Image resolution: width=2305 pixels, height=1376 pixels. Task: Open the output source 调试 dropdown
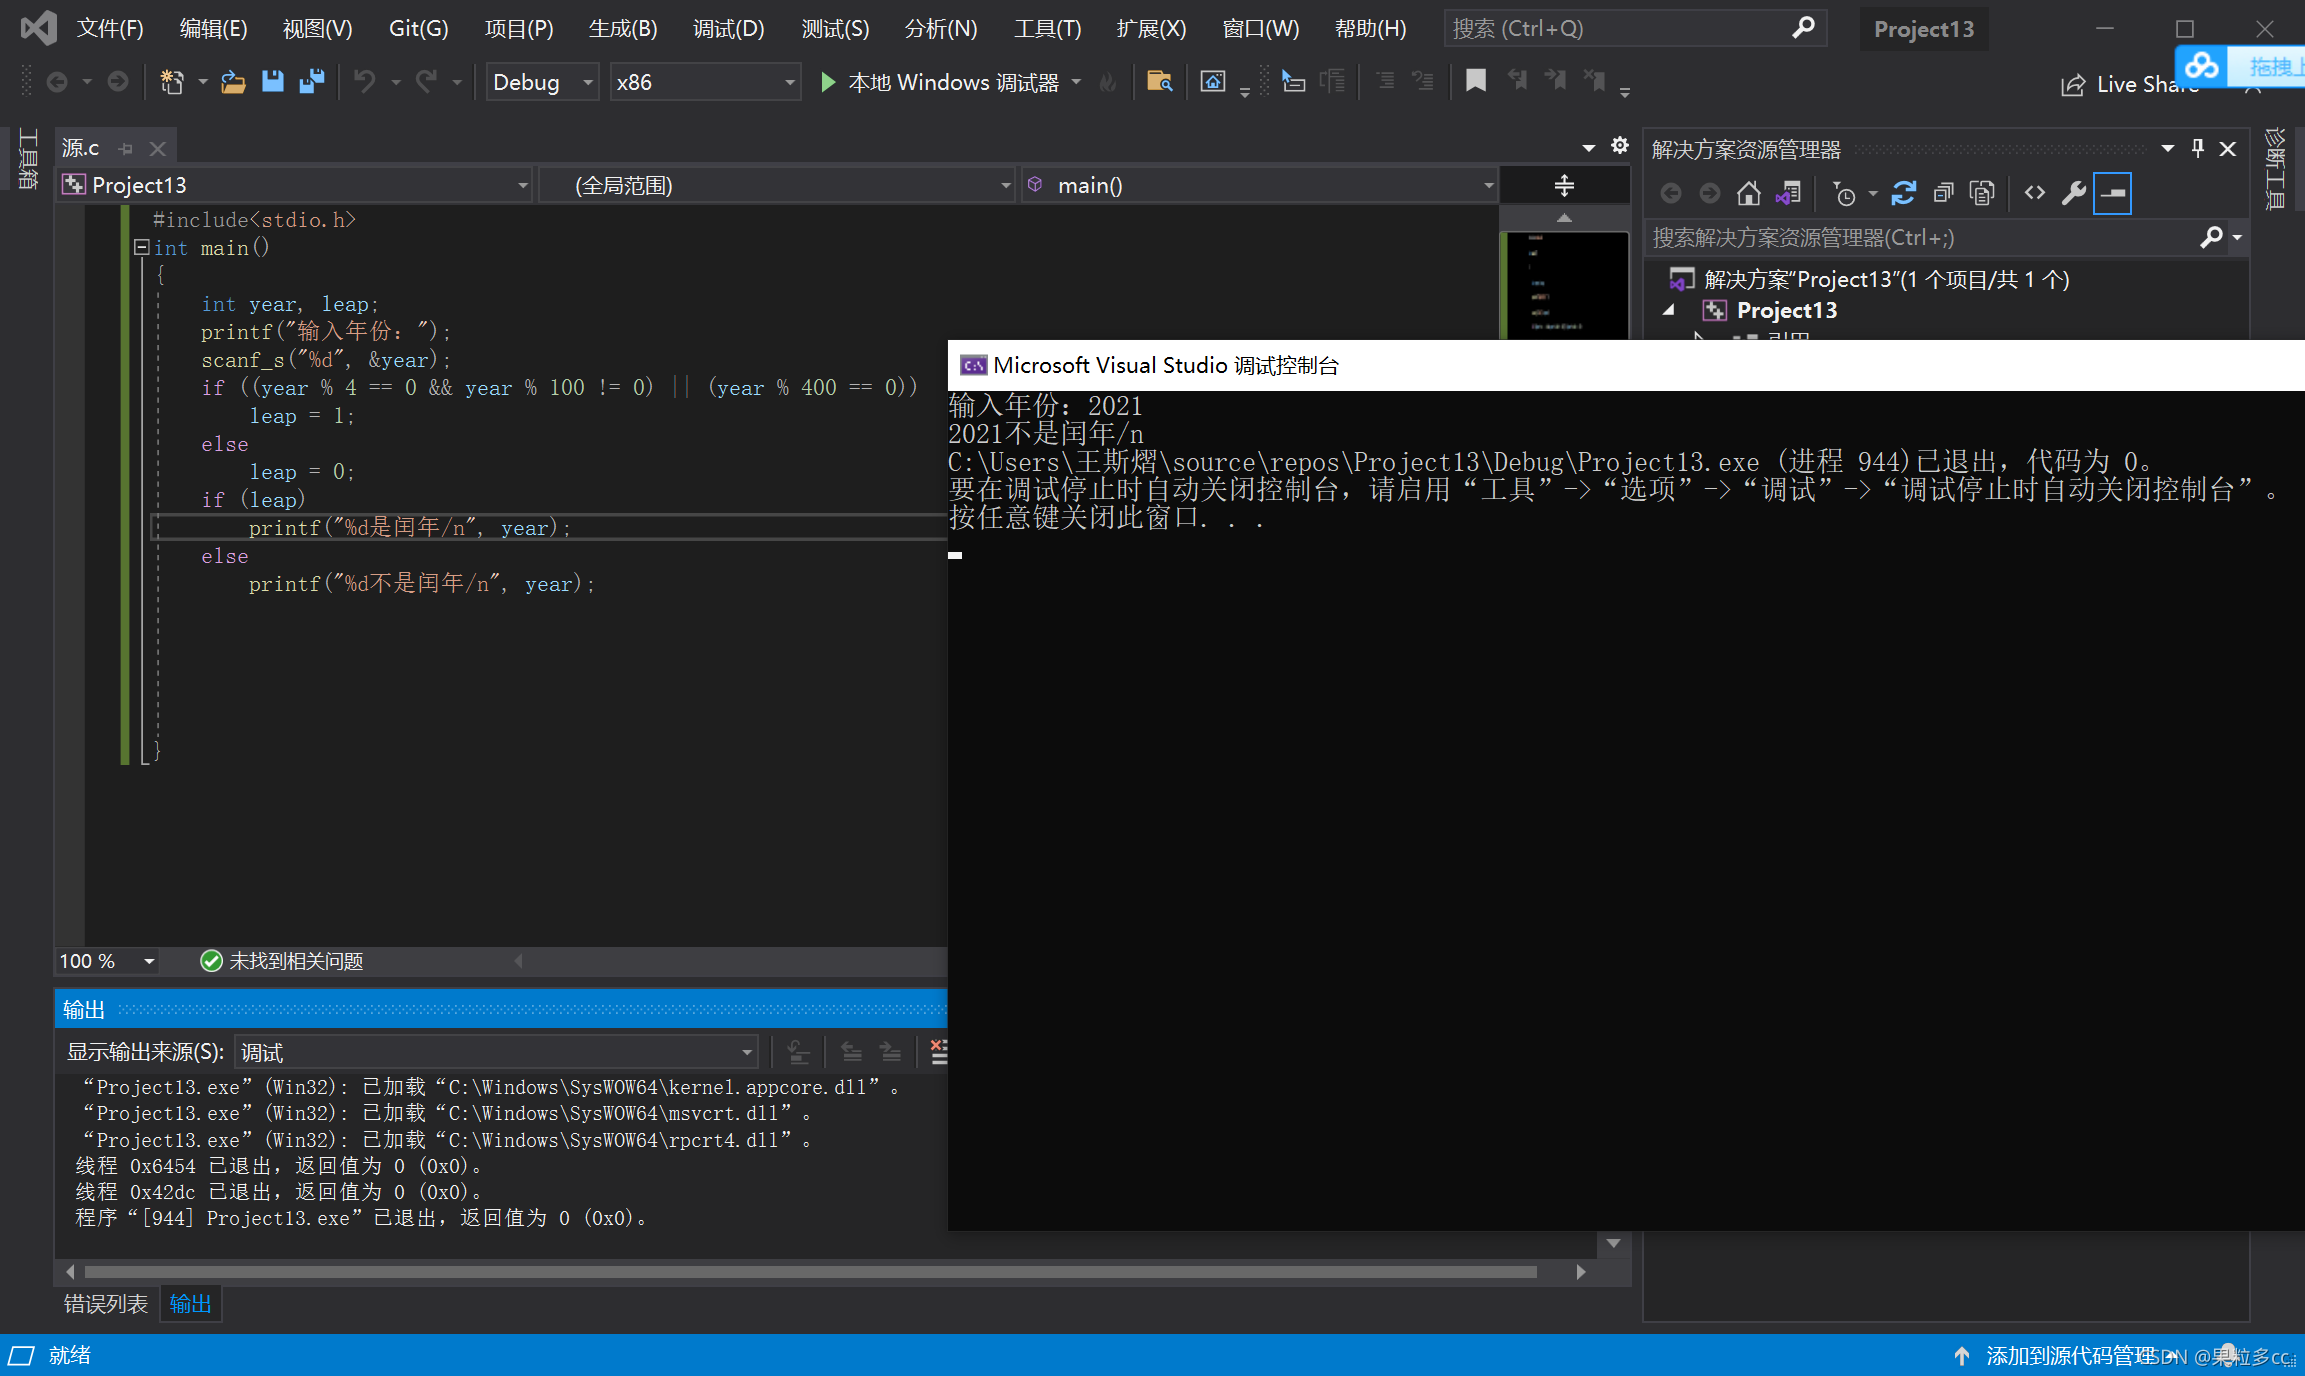[496, 1052]
